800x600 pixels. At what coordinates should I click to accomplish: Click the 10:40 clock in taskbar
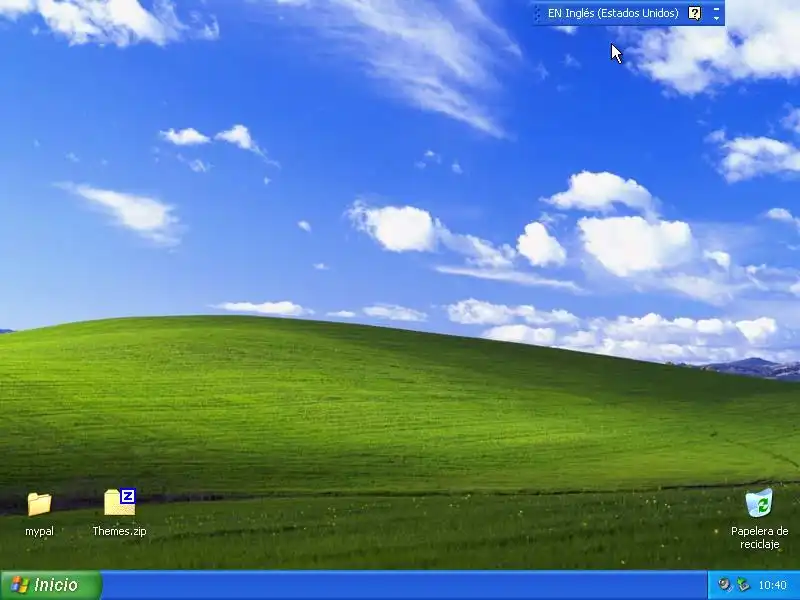point(772,585)
